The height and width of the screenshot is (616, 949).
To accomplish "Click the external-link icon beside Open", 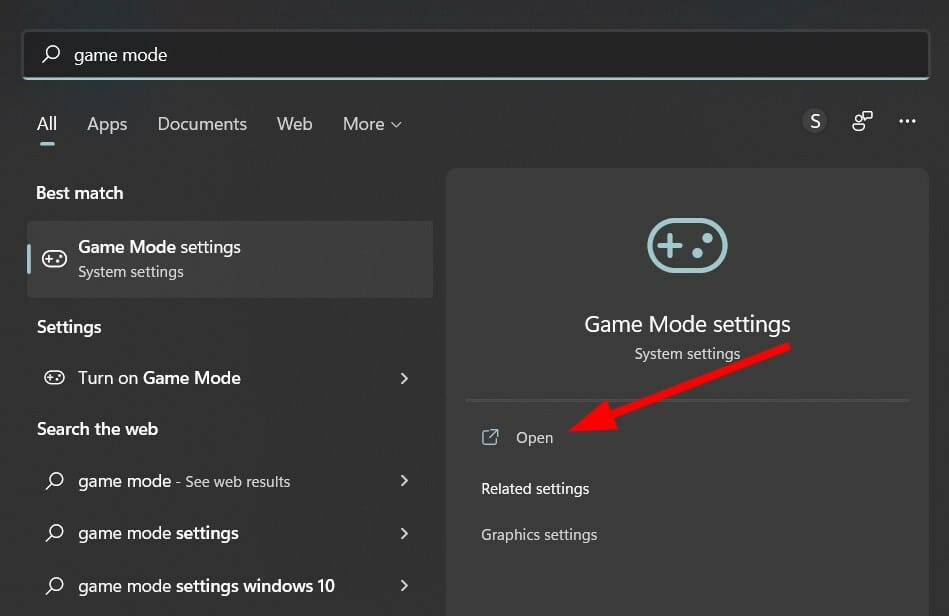I will (490, 437).
